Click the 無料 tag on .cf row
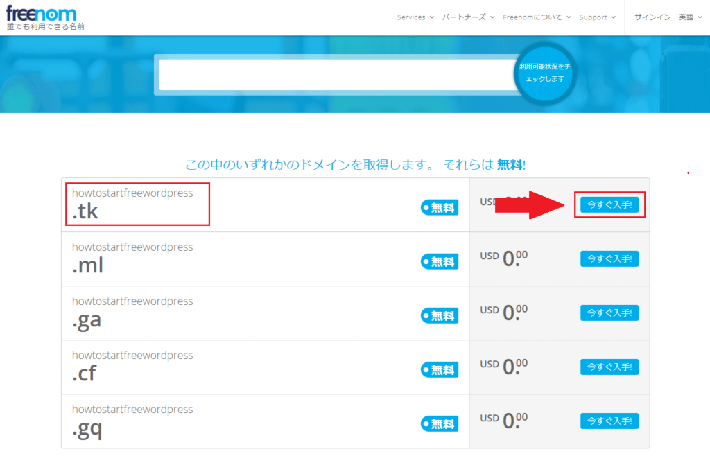Image resolution: width=710 pixels, height=465 pixels. pos(439,370)
